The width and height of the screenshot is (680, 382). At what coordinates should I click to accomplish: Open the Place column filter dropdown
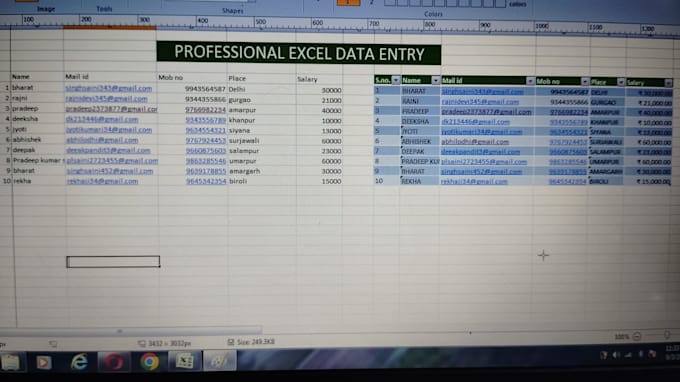621,82
